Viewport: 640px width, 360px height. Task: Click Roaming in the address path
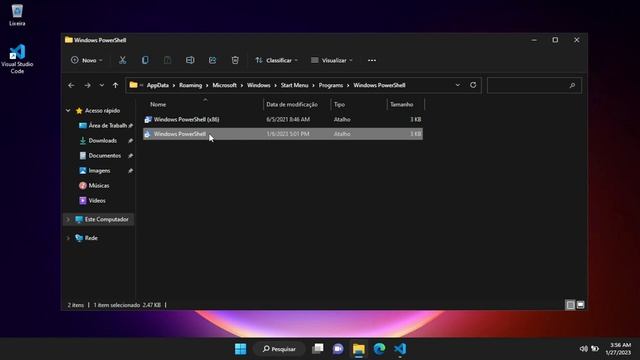coord(191,85)
